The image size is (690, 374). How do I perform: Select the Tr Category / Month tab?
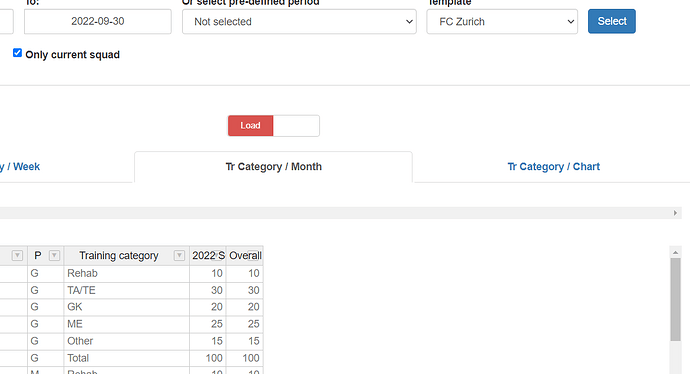[x=273, y=167]
